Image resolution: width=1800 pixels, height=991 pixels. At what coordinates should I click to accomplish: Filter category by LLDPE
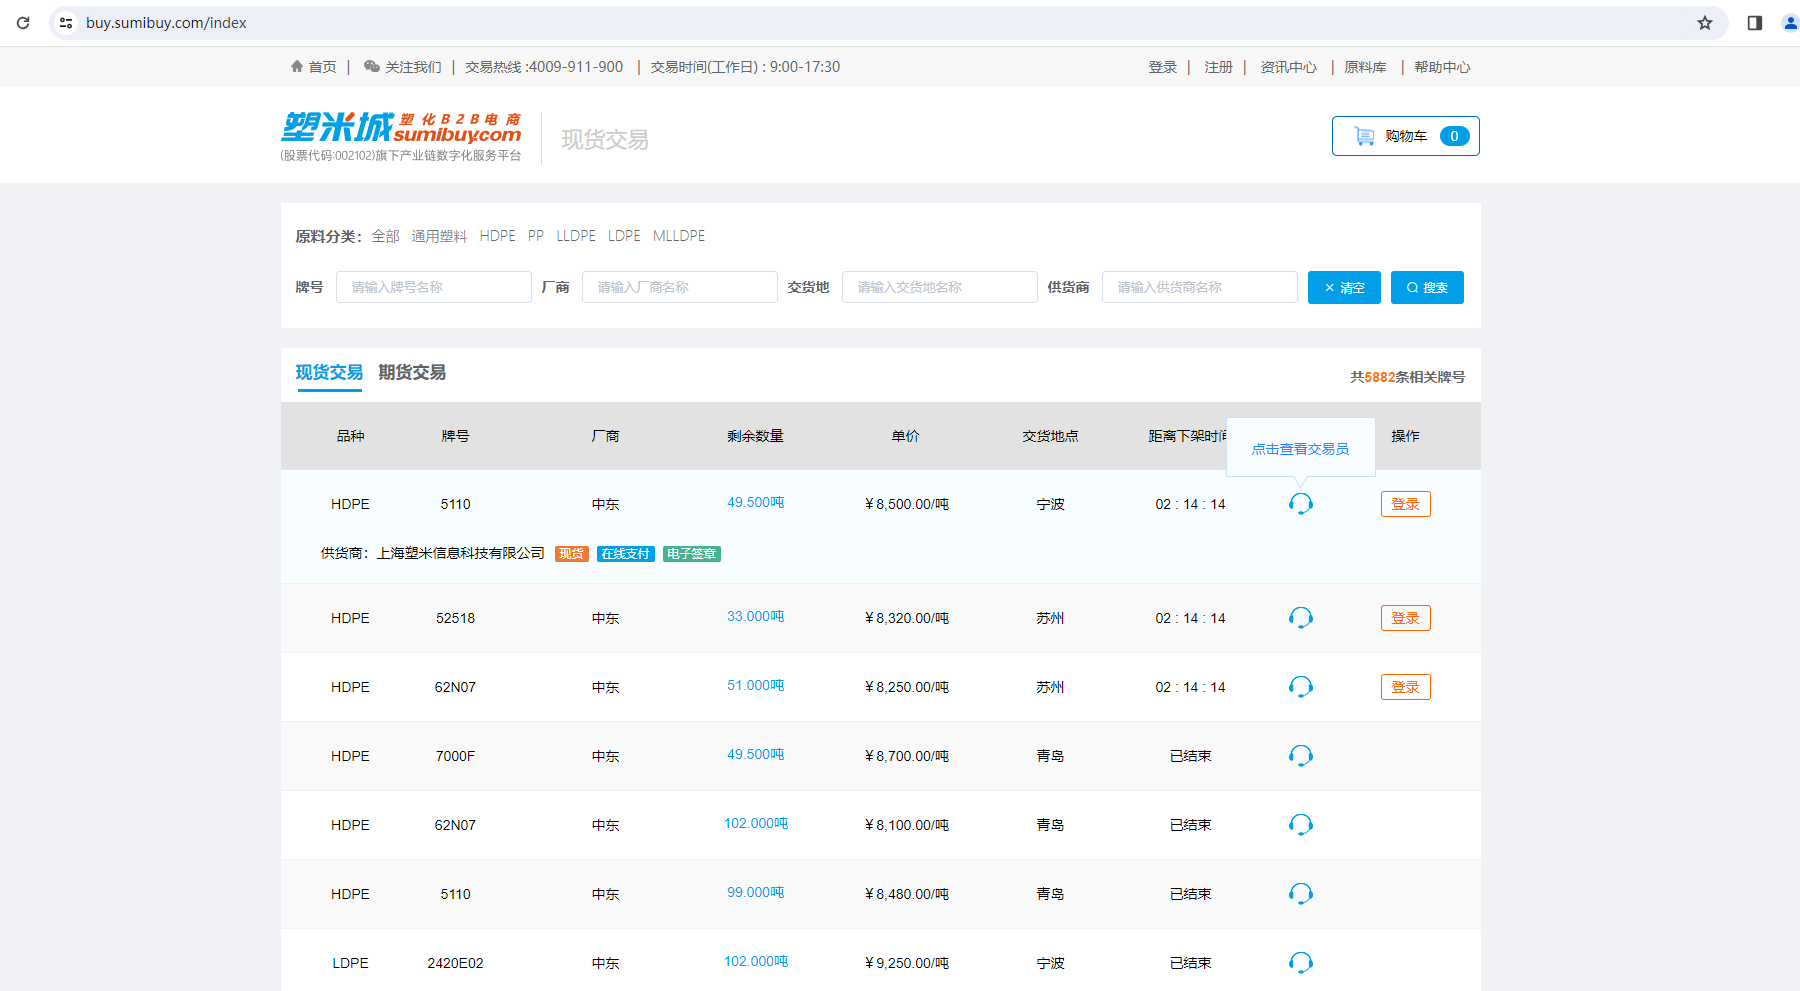pyautogui.click(x=576, y=236)
